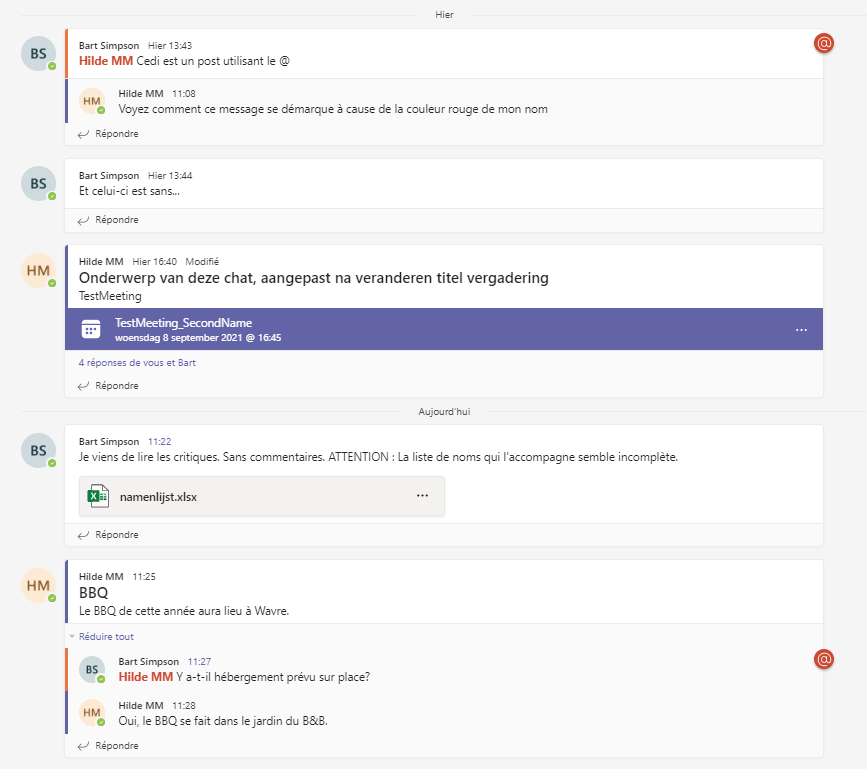Click the @ mention badge on Bart's first post
The image size is (867, 769).
click(824, 43)
